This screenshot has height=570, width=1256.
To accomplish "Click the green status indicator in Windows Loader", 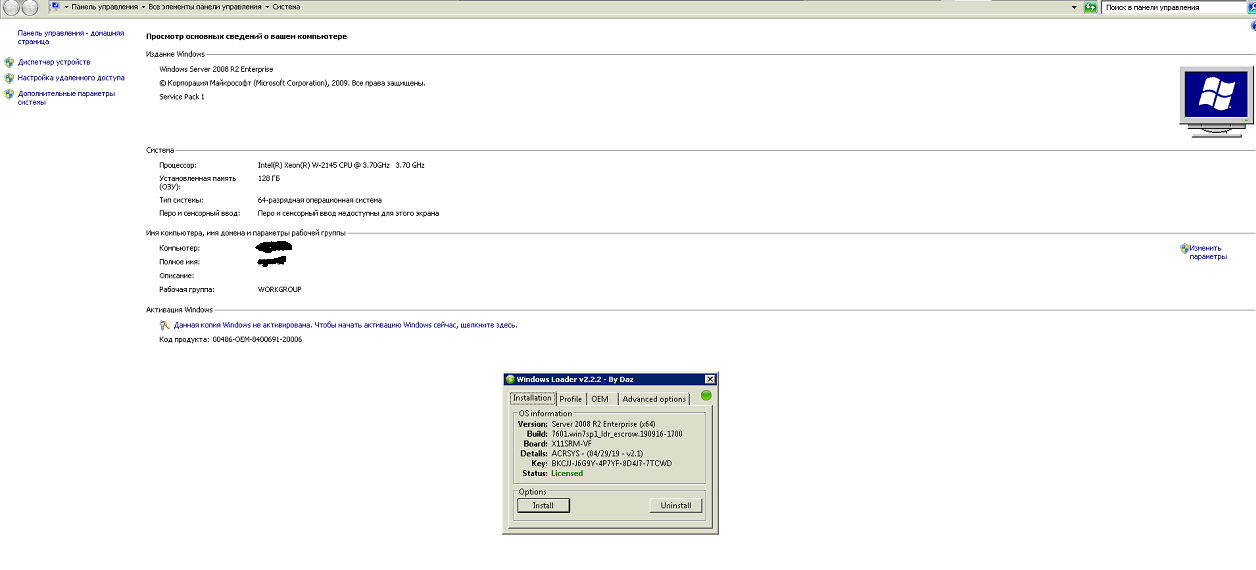I will (706, 396).
